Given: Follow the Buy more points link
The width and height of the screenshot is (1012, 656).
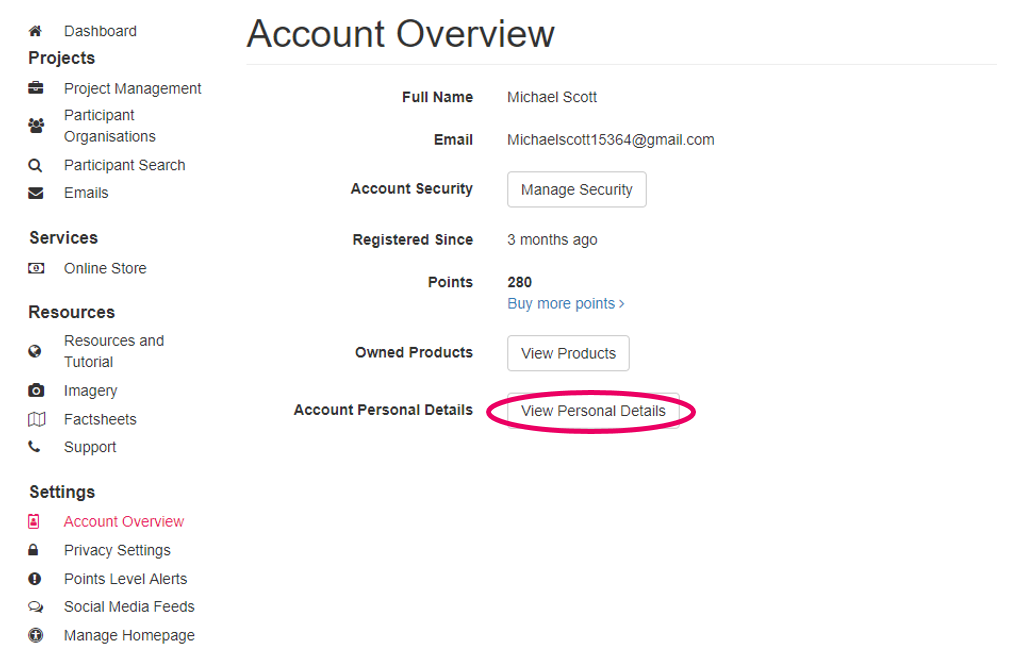Looking at the screenshot, I should click(566, 303).
